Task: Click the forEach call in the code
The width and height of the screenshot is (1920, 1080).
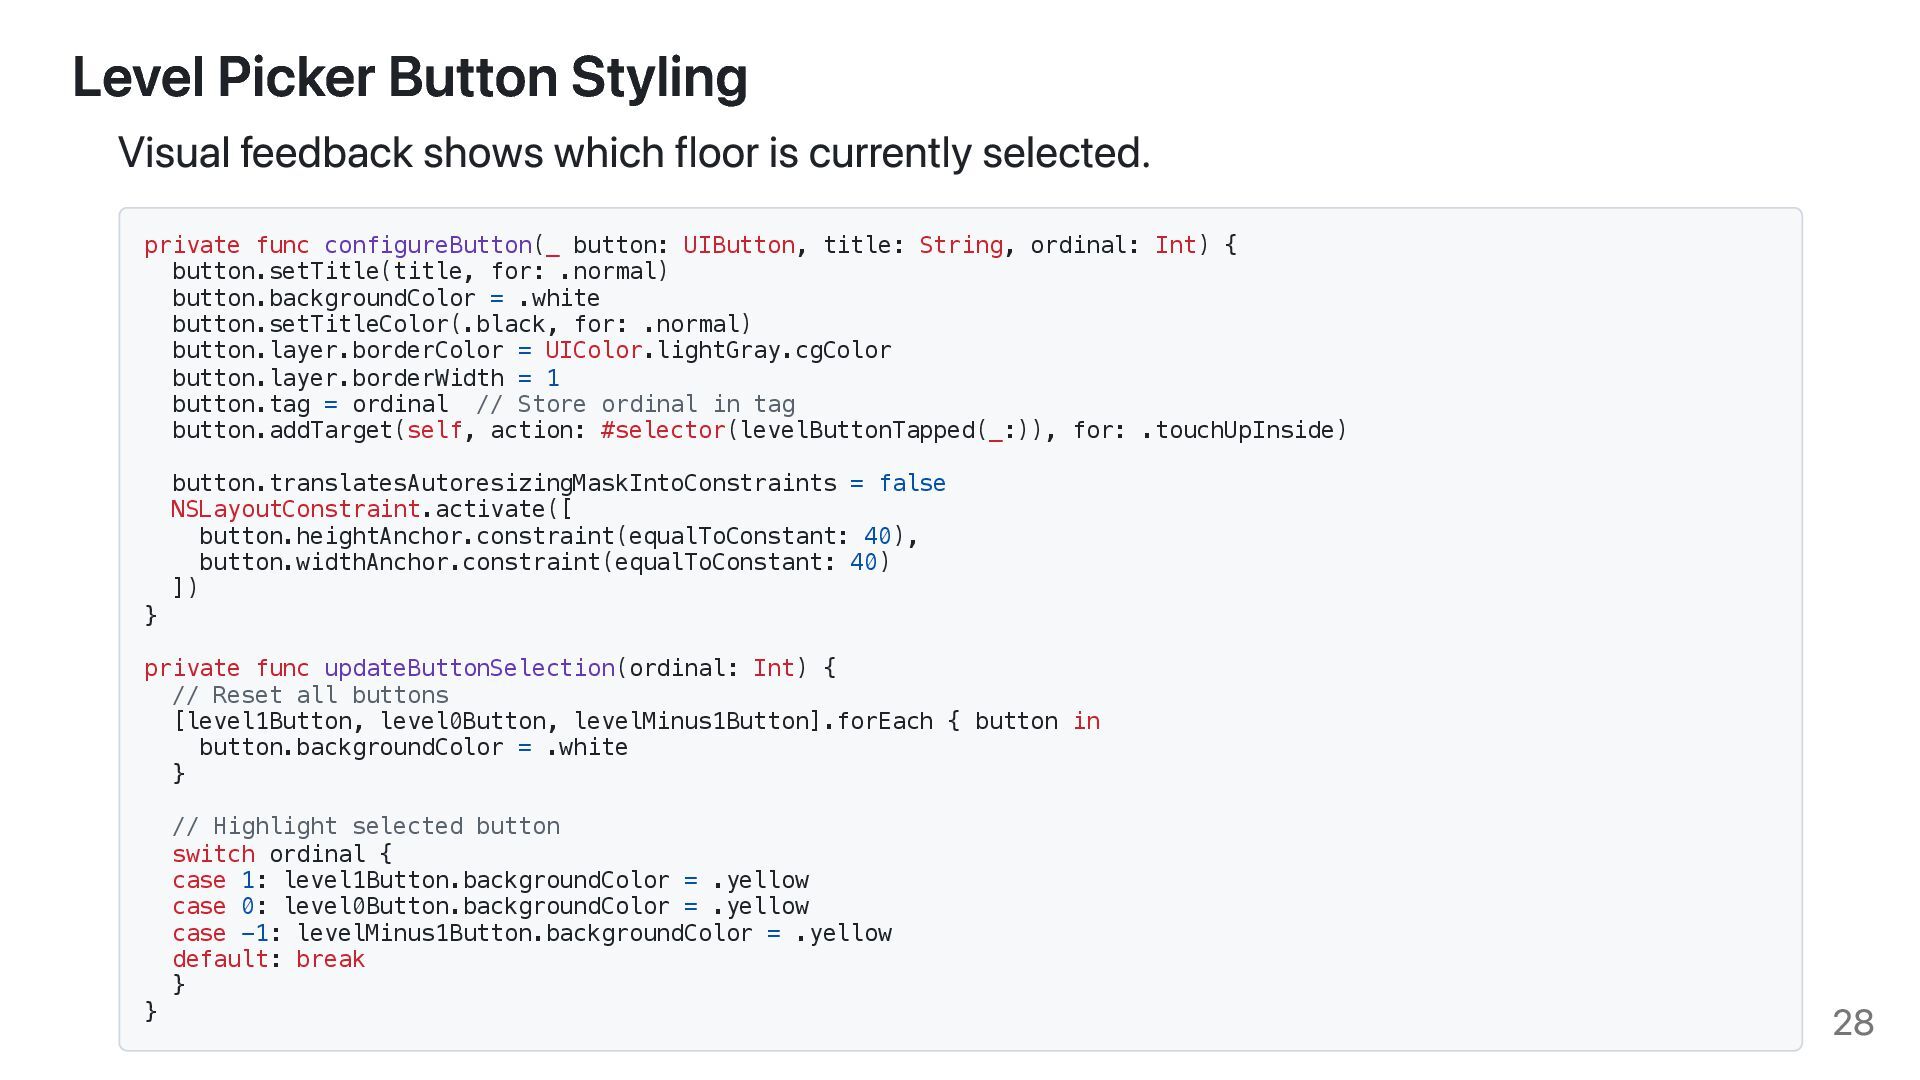Action: coord(884,721)
